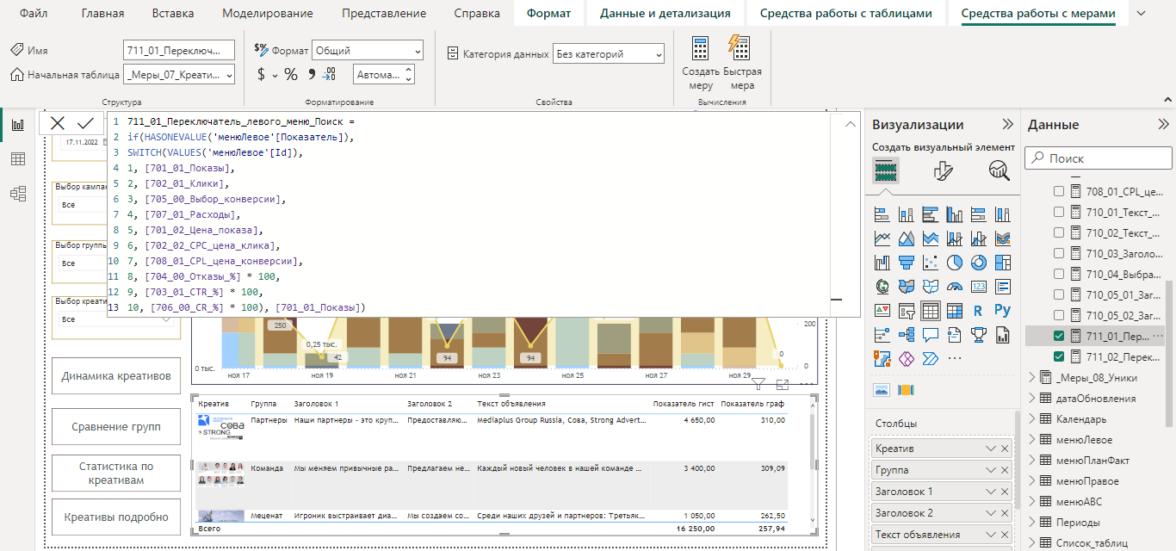Open the table data view in left sidebar
Screen dimensions: 1176x551
18,160
